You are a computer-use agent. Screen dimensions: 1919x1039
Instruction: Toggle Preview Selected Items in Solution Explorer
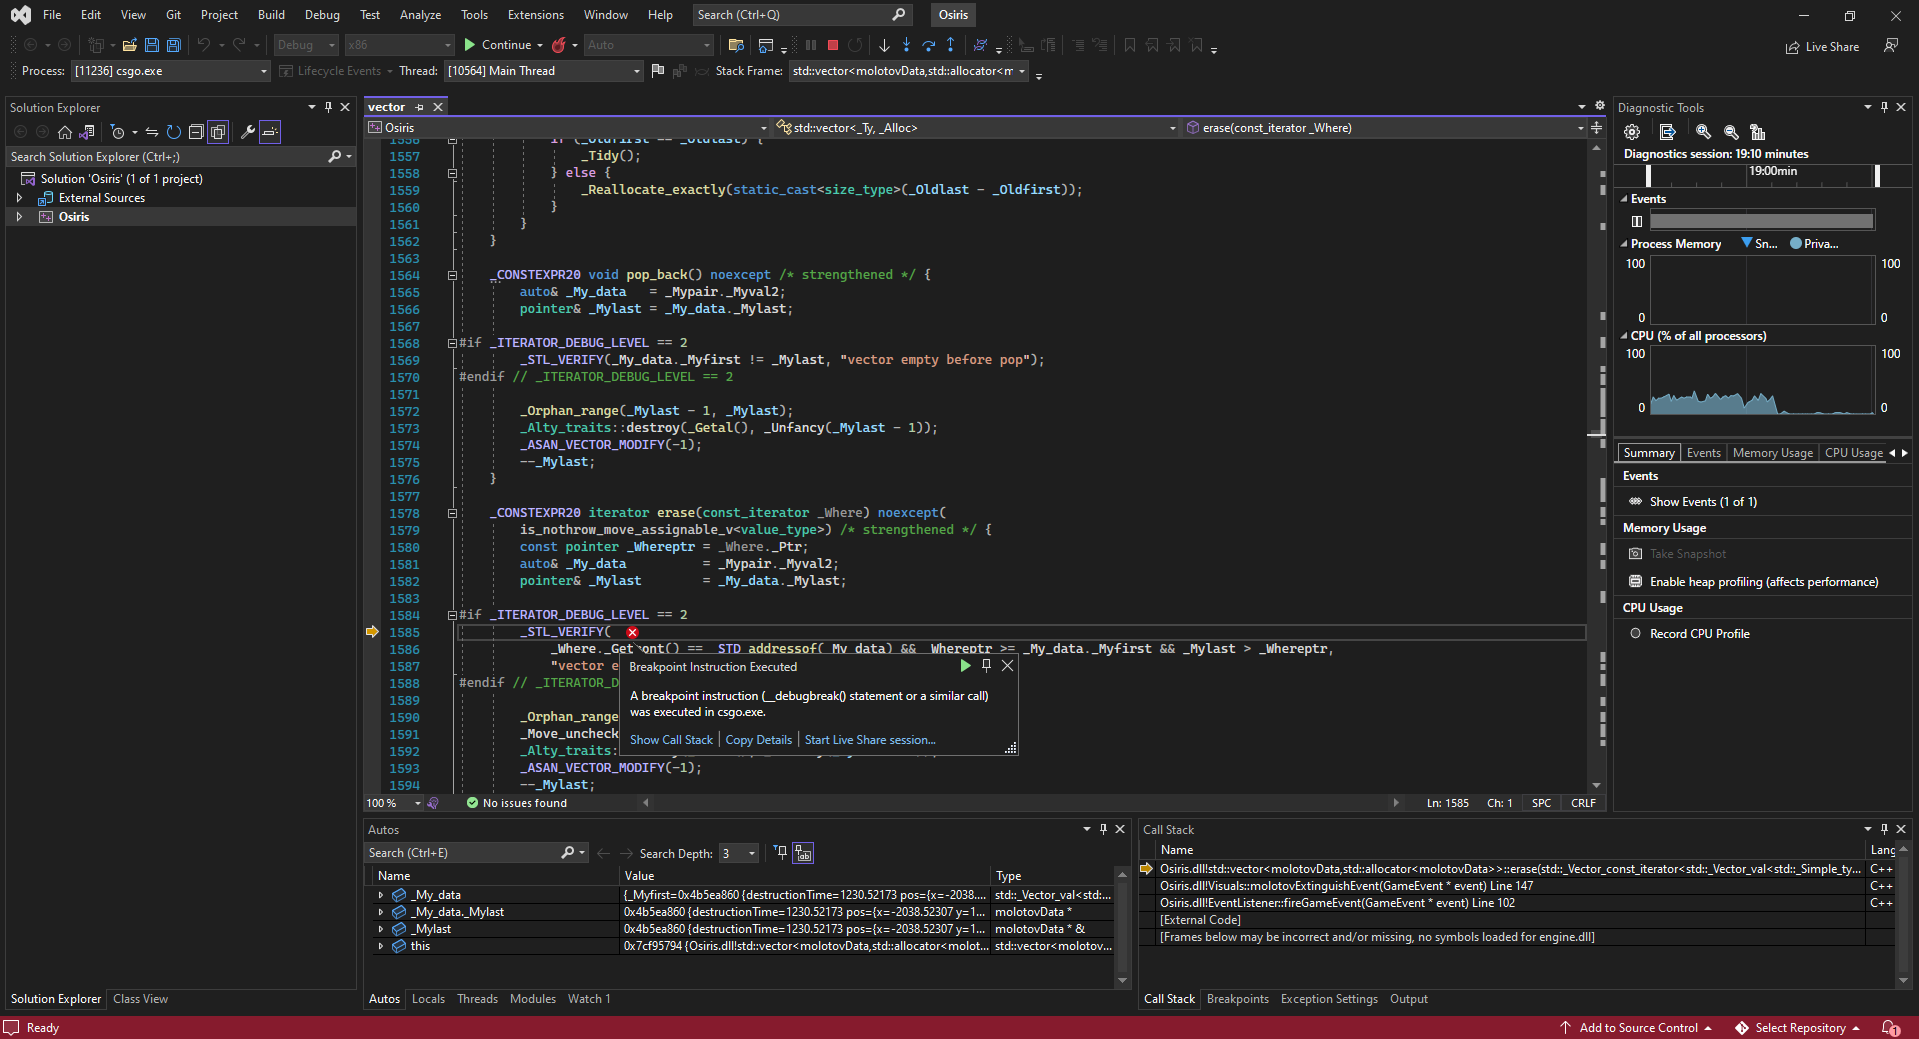coord(270,132)
